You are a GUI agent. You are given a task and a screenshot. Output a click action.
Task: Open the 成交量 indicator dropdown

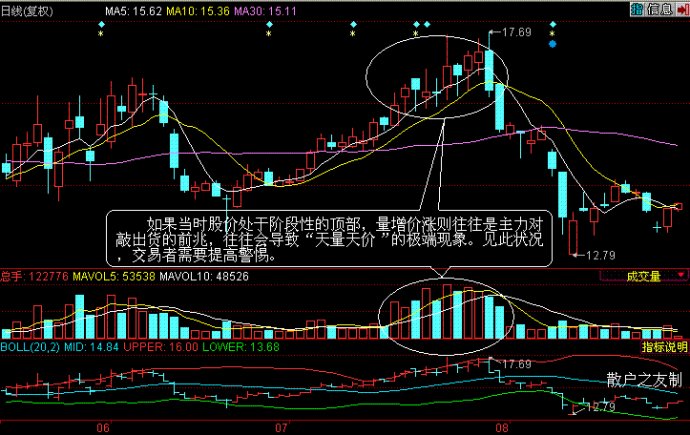tap(643, 276)
